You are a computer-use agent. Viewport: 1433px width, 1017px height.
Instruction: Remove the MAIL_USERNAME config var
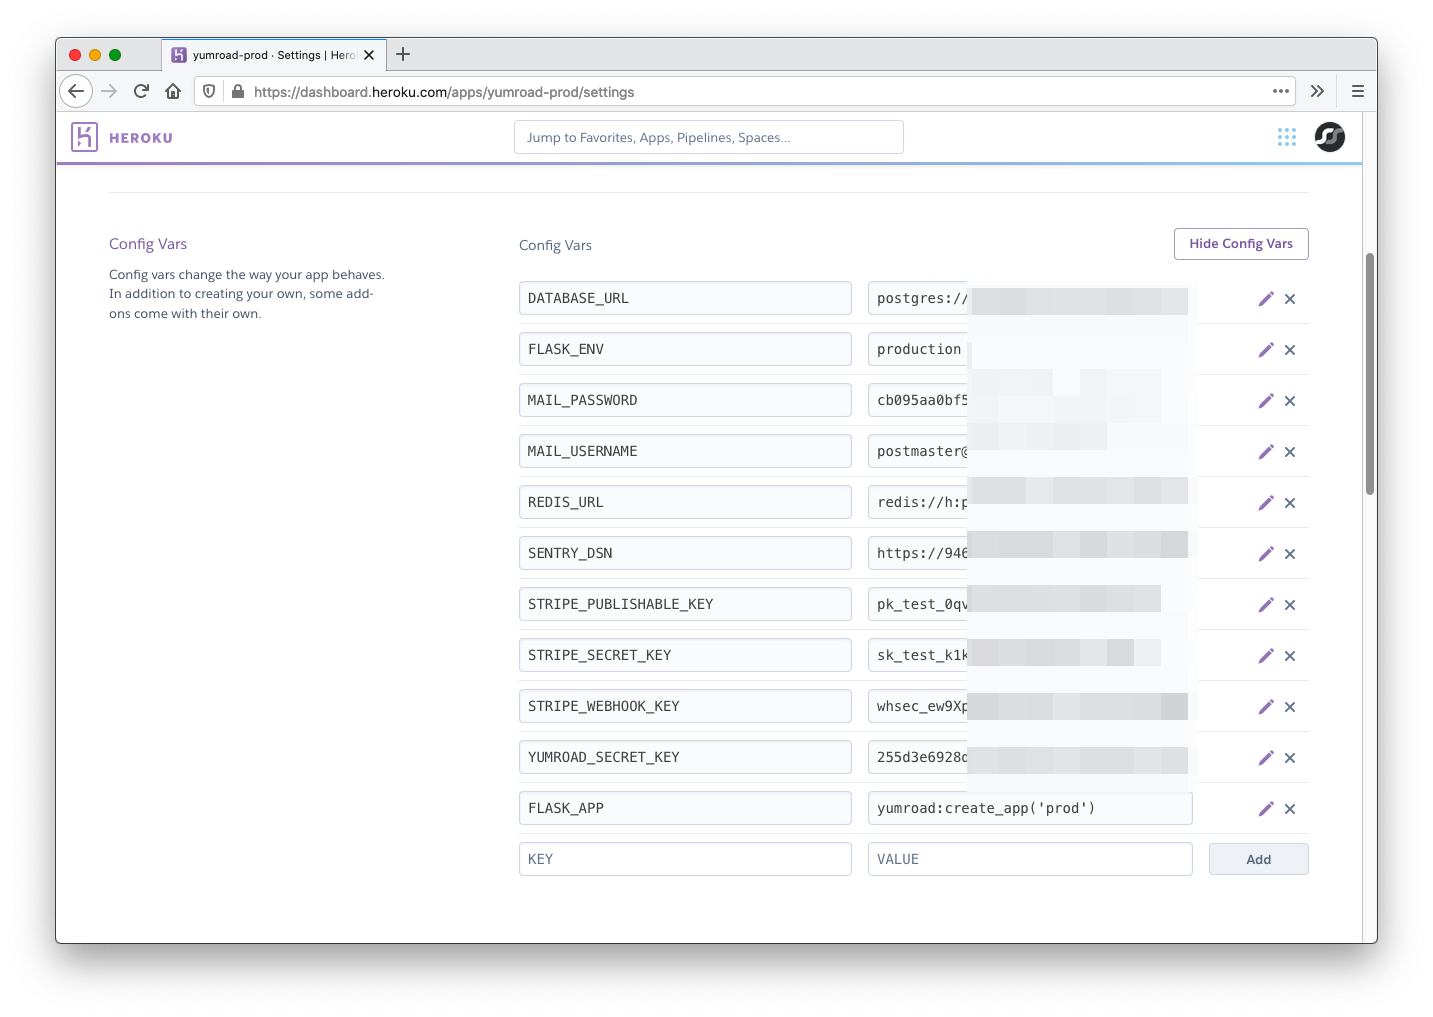[1290, 452]
